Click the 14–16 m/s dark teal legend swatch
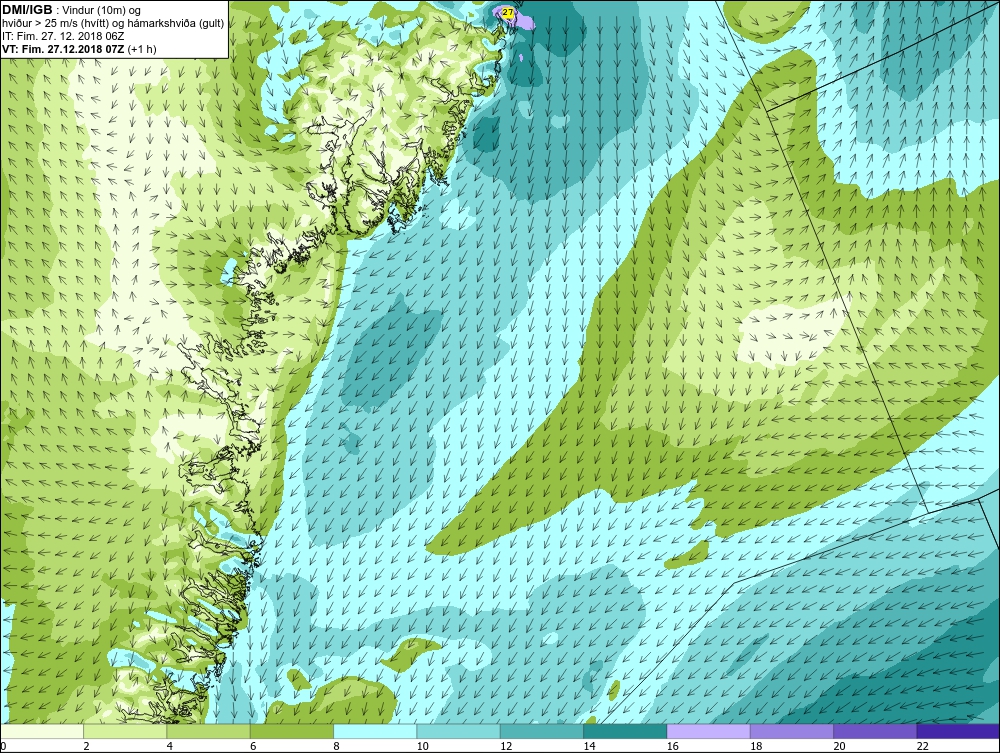1000x753 pixels. (x=625, y=731)
